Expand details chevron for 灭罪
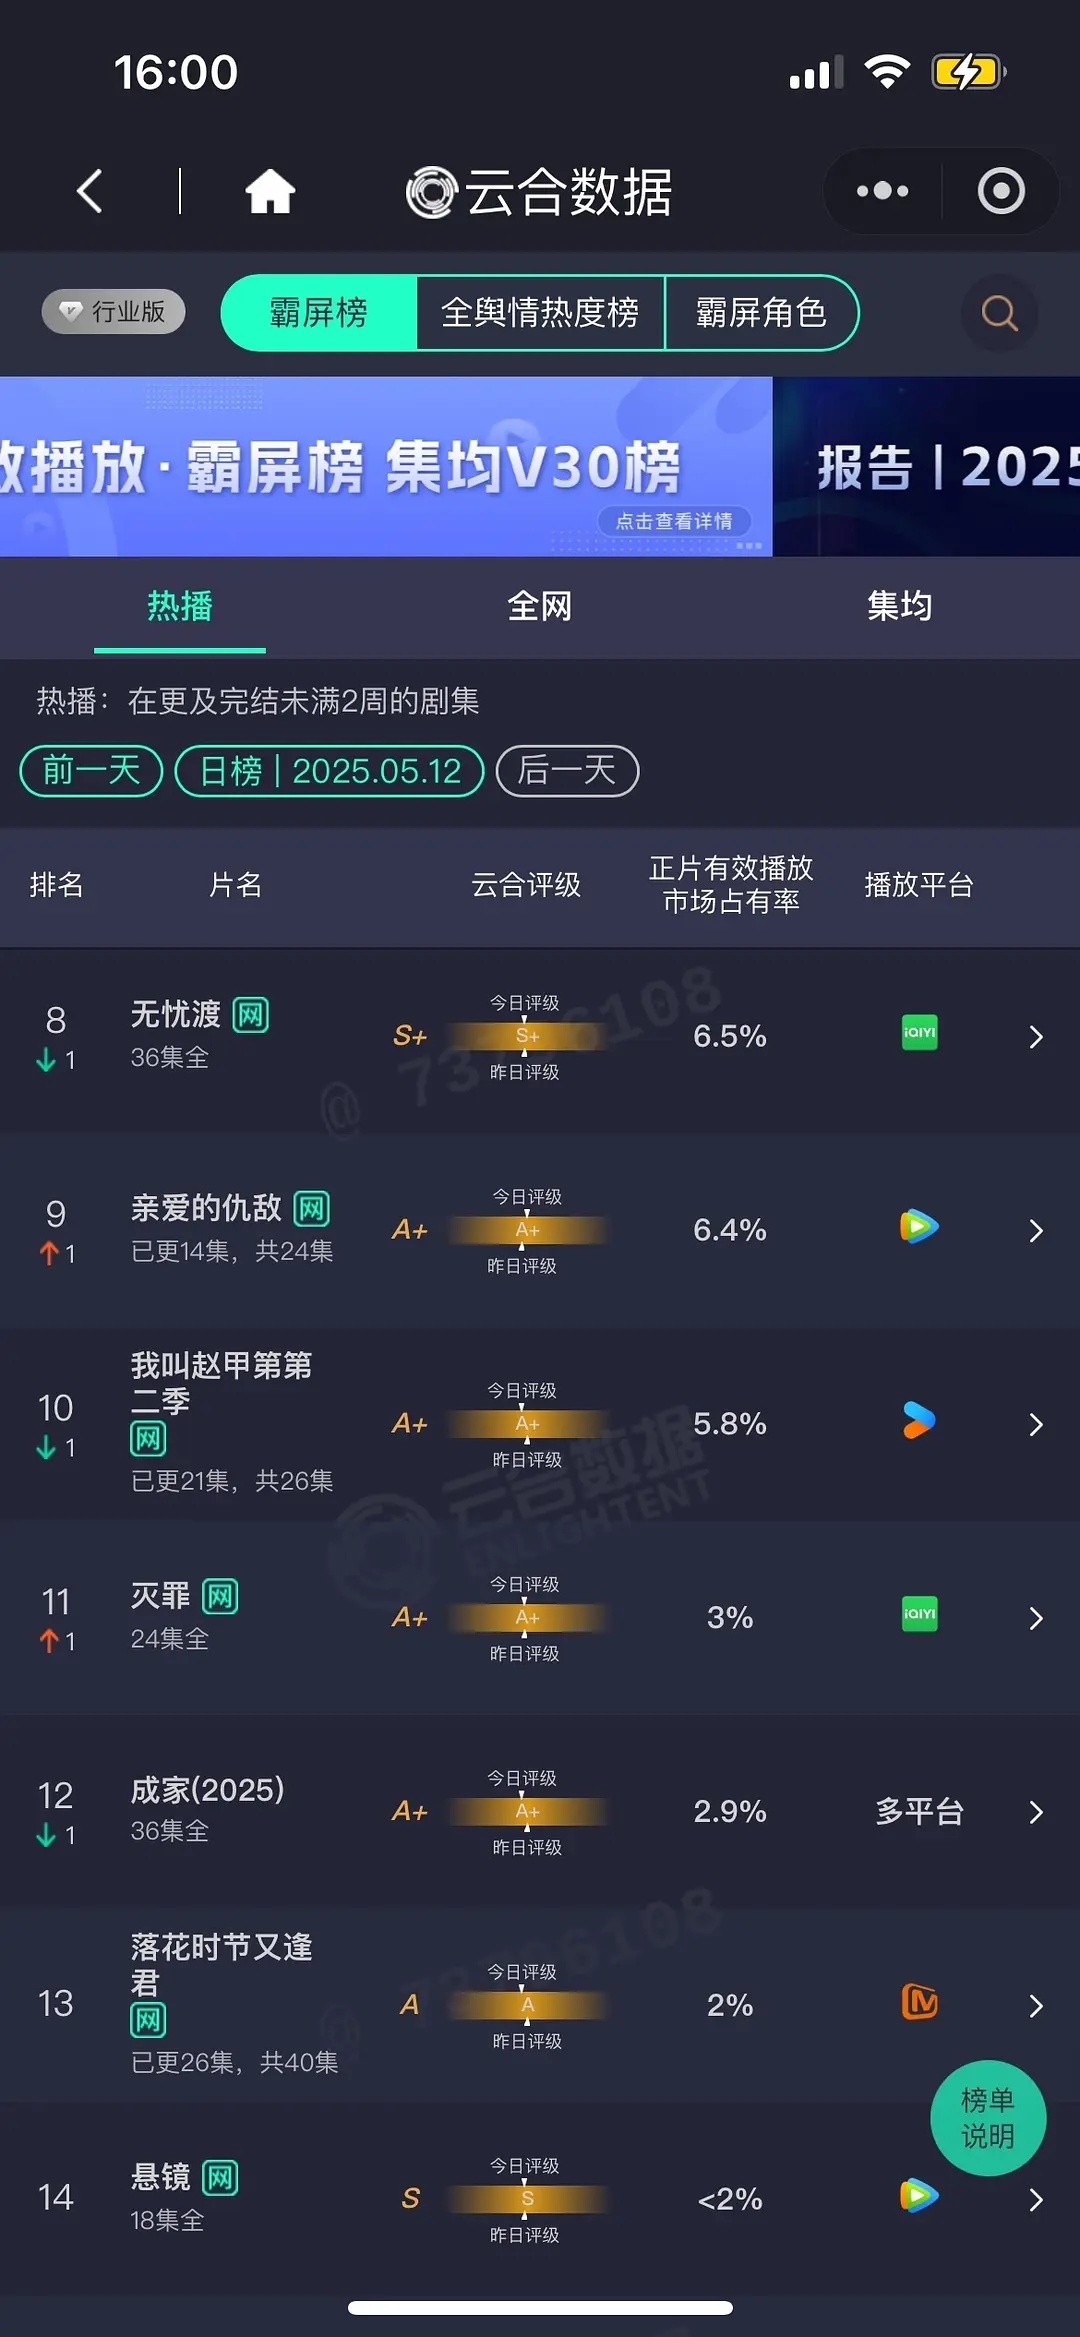 1036,1618
